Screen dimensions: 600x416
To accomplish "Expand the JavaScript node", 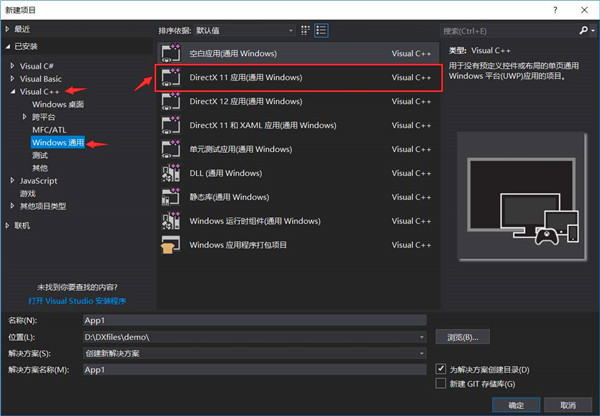I will click(x=13, y=181).
